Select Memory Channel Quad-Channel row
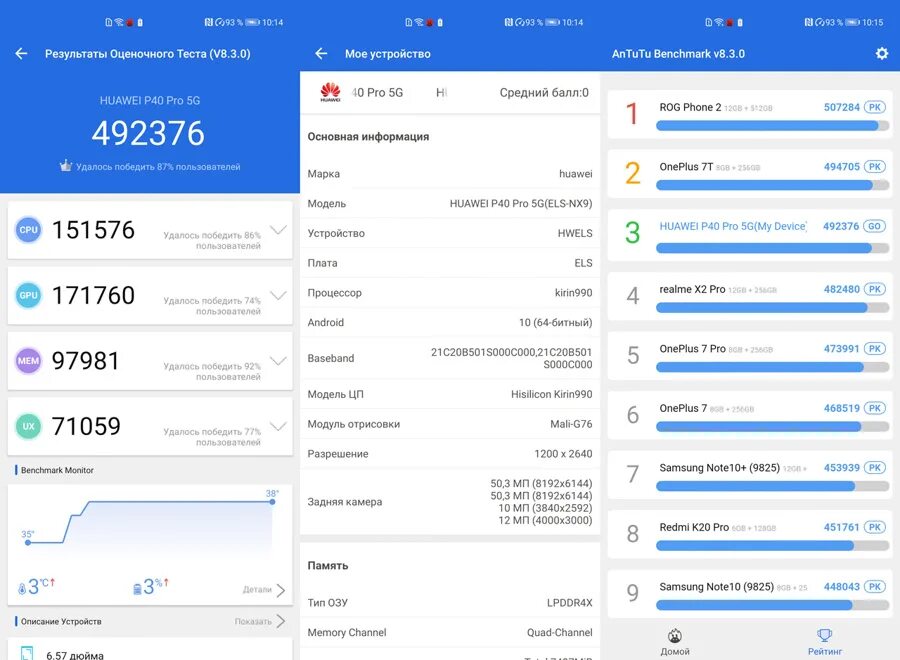Screen dimensions: 900x660 coord(450,632)
